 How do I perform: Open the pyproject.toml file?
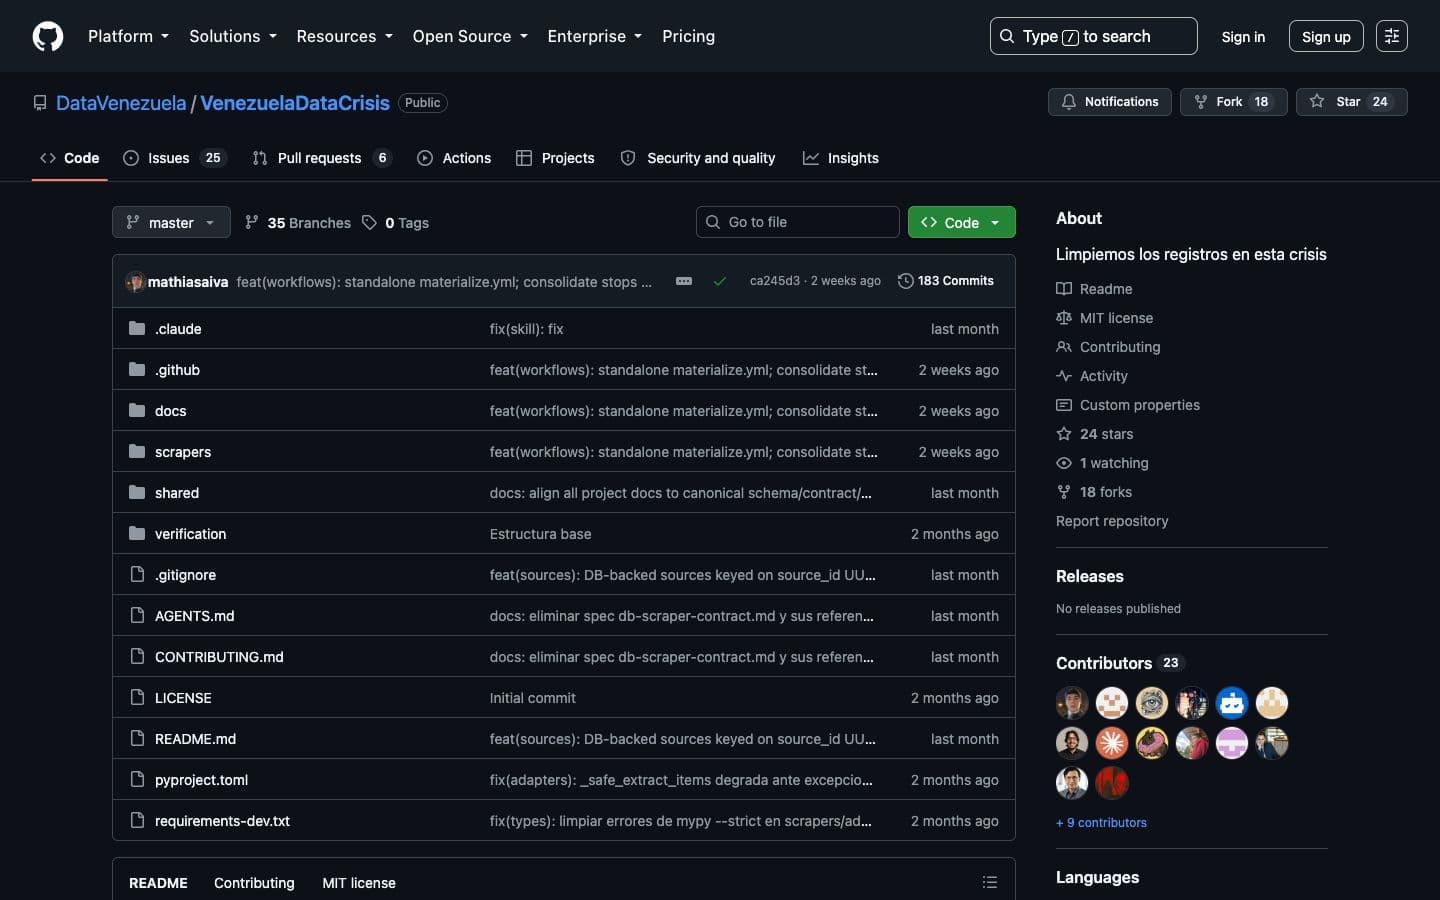(x=201, y=780)
